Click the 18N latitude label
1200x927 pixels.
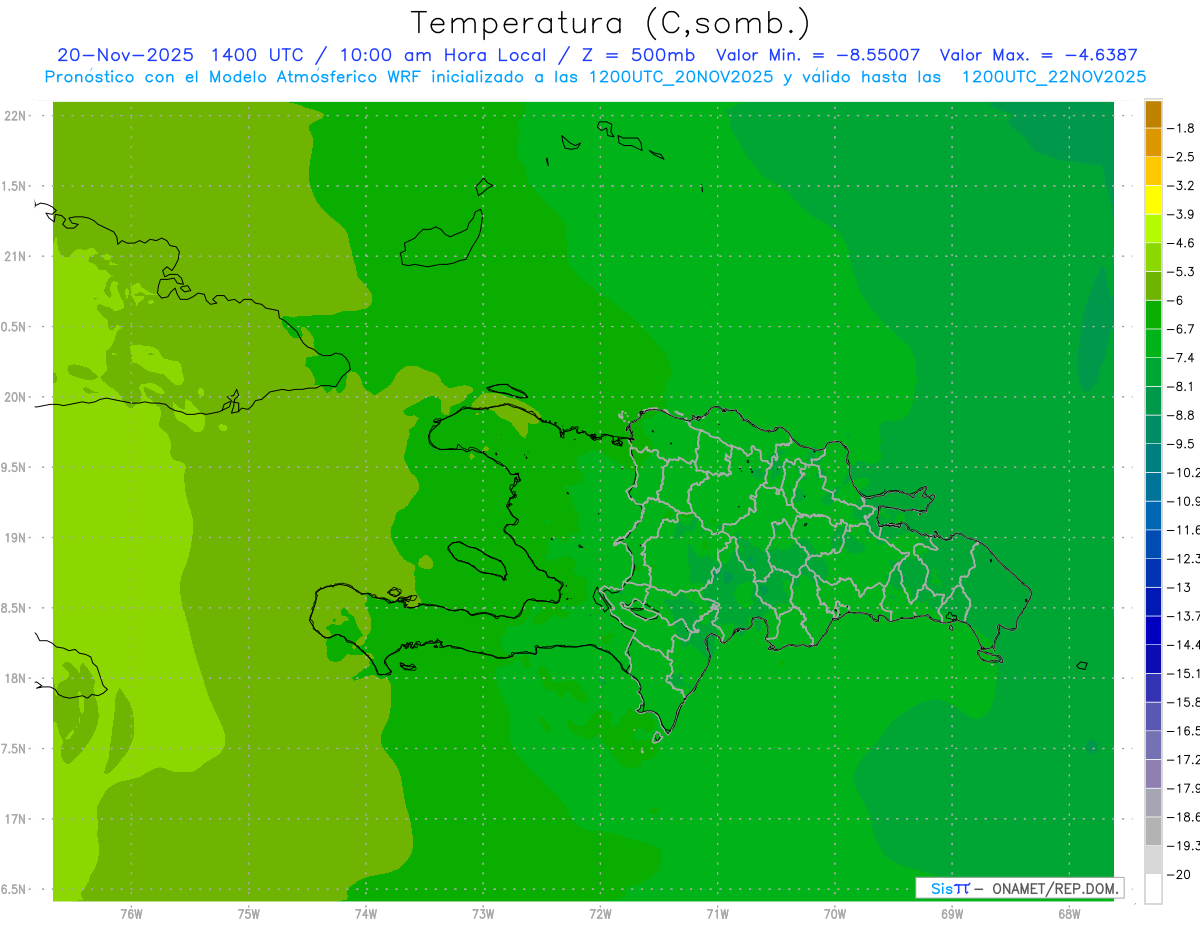pos(16,678)
